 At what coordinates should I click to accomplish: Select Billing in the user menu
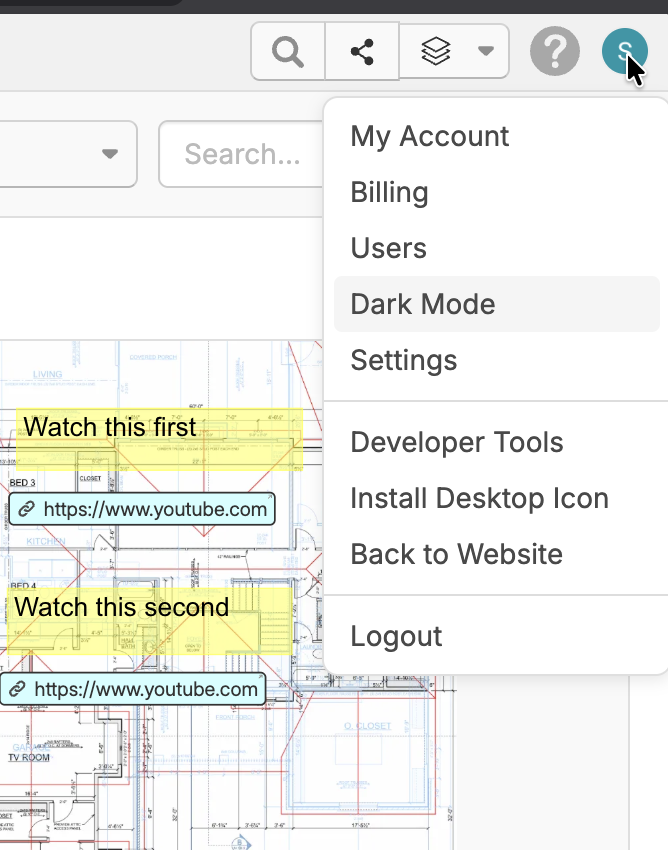[x=389, y=193]
